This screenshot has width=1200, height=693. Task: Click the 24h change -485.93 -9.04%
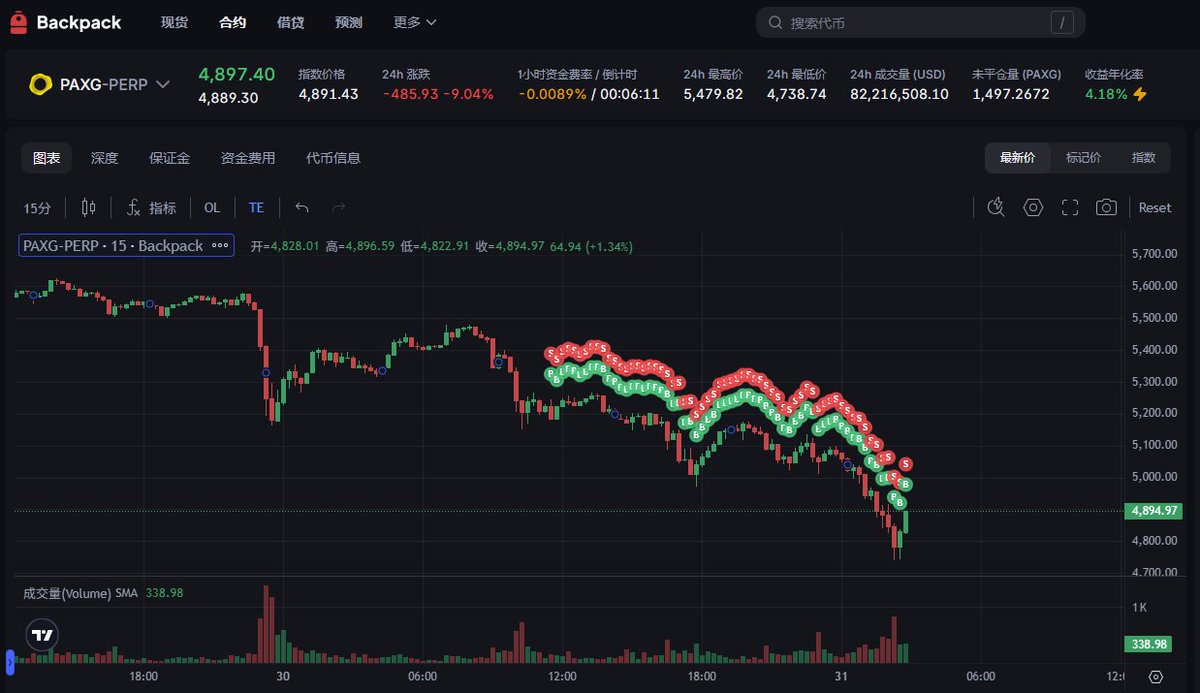tap(438, 94)
